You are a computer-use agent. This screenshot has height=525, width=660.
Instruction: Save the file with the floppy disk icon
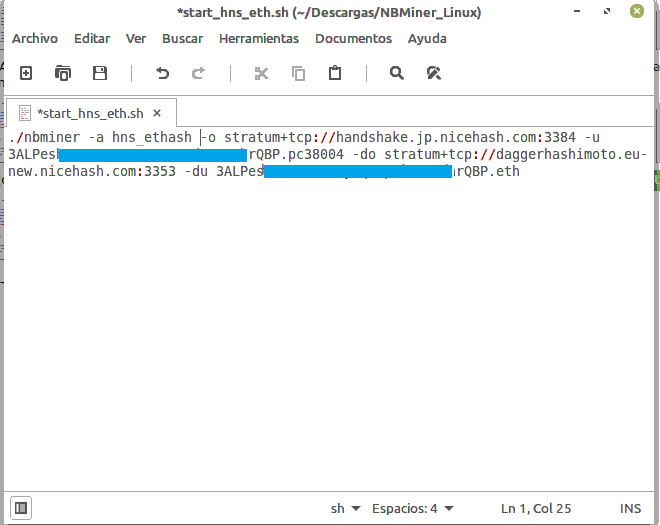(x=100, y=73)
